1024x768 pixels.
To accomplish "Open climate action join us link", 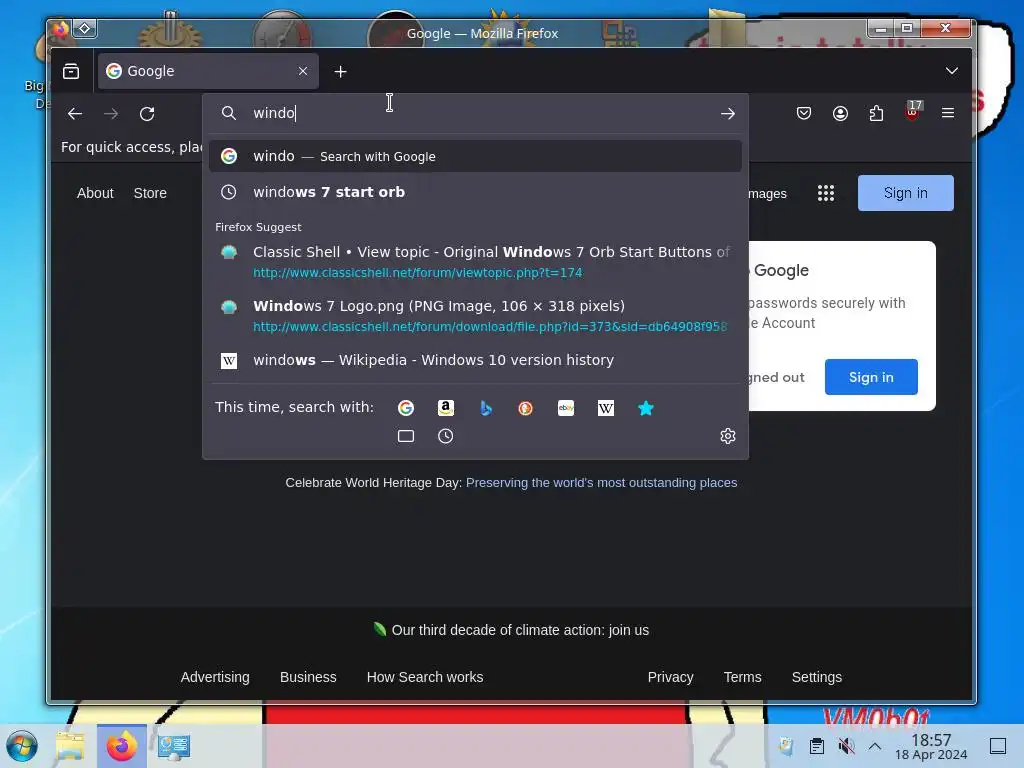I will point(520,630).
